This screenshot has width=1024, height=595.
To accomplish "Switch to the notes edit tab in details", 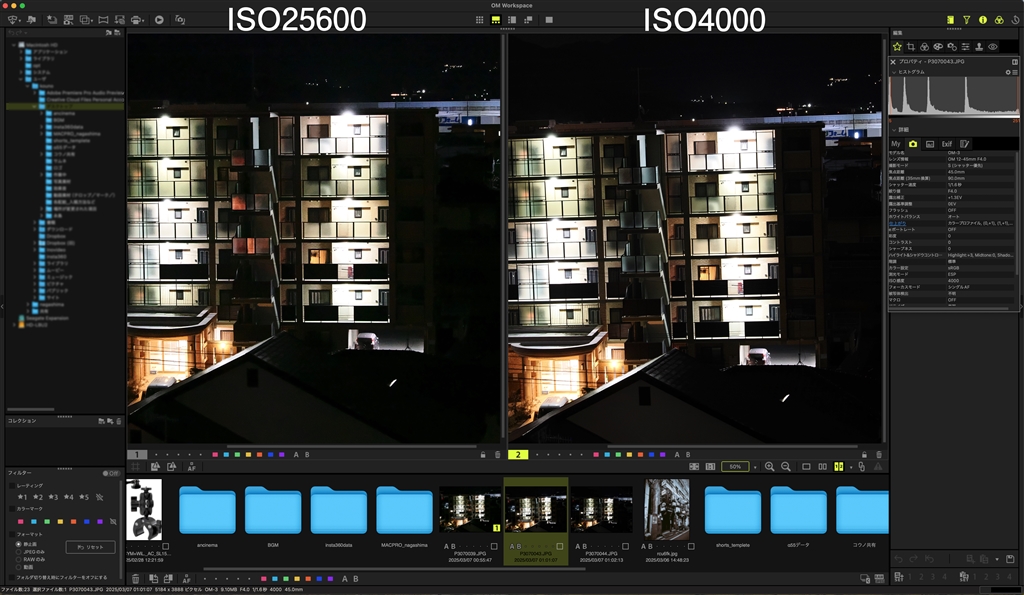I will [965, 144].
